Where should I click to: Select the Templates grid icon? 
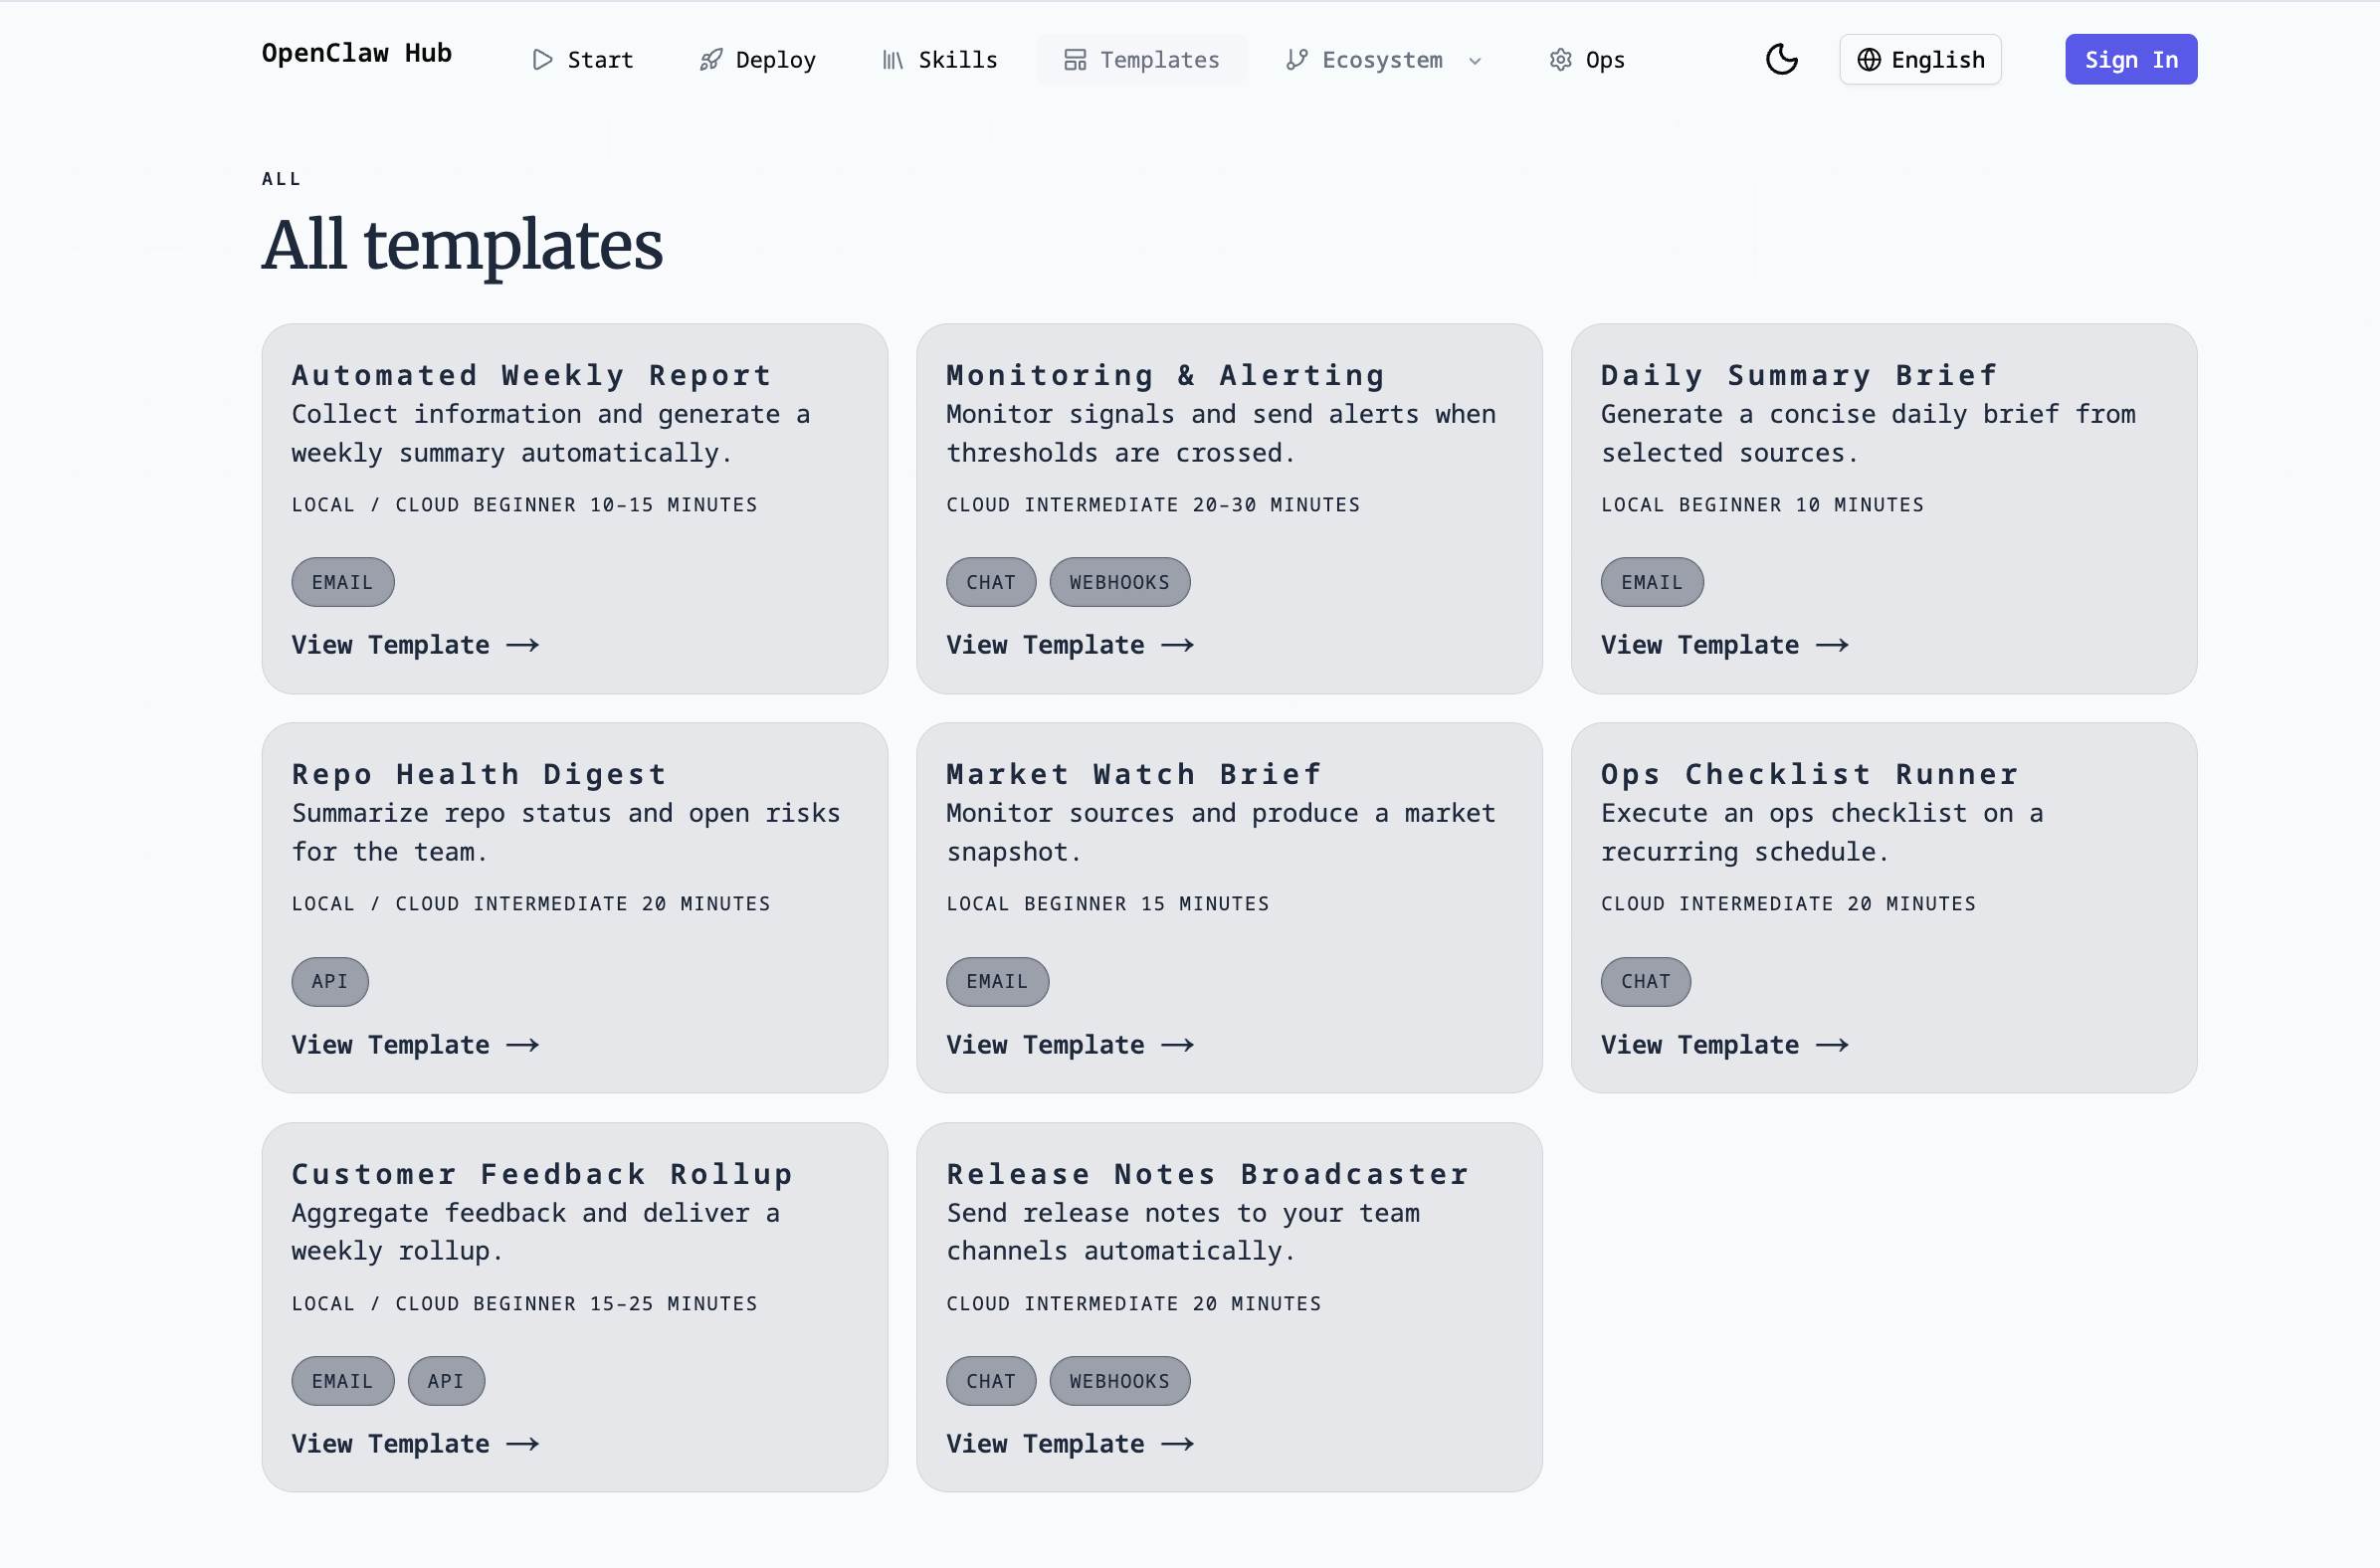pyautogui.click(x=1077, y=59)
